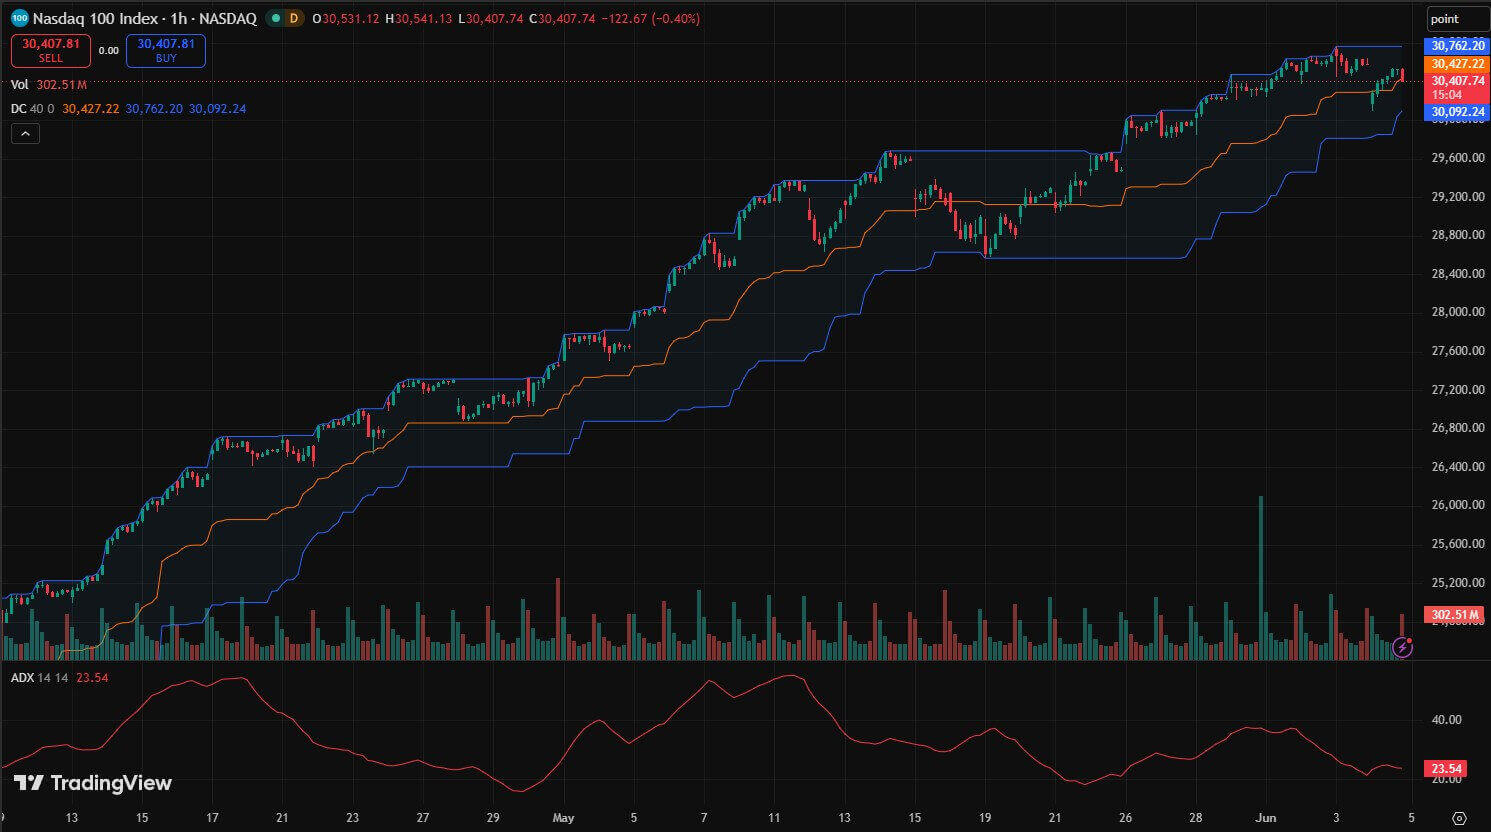1491x832 pixels.
Task: Click the tallest volume bar near Jun
Action: (1261, 578)
